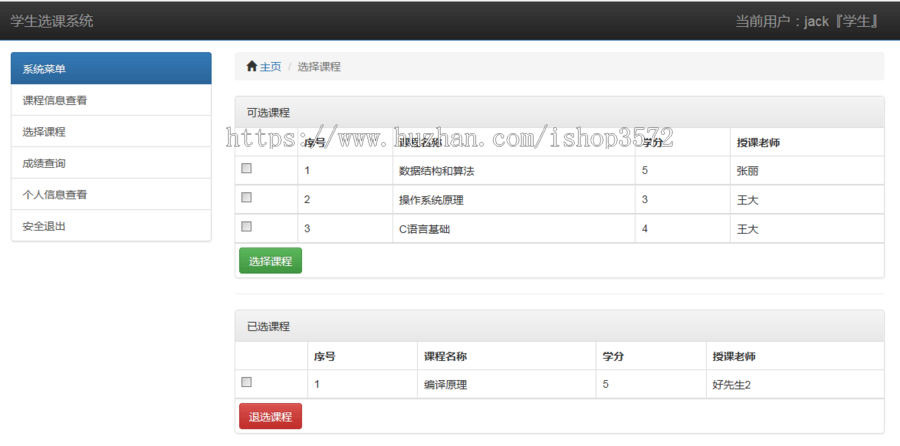Click the red 退选课程 button
The image size is (900, 446).
[270, 416]
